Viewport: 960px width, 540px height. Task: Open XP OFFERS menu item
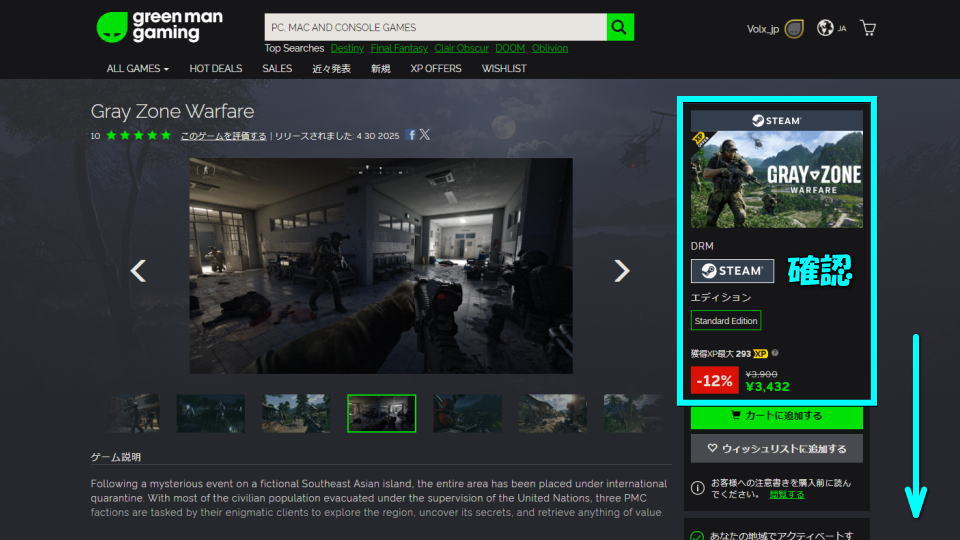point(436,69)
